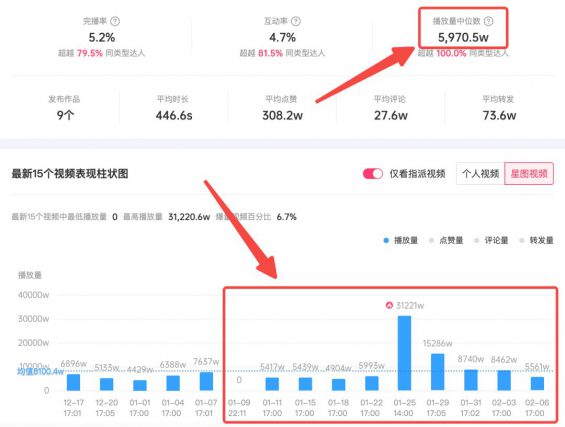Select the 02-03 bar showing 8462w

[504, 381]
